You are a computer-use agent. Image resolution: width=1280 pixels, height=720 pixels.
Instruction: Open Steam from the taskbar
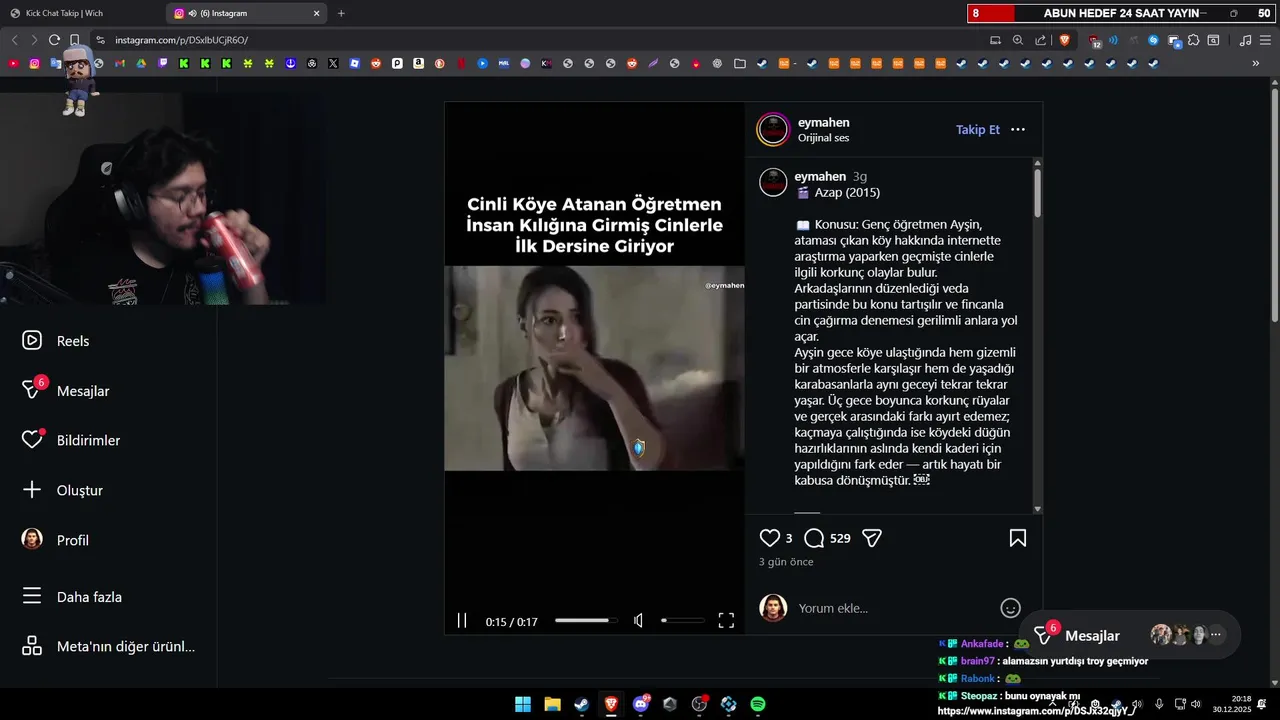pos(581,704)
